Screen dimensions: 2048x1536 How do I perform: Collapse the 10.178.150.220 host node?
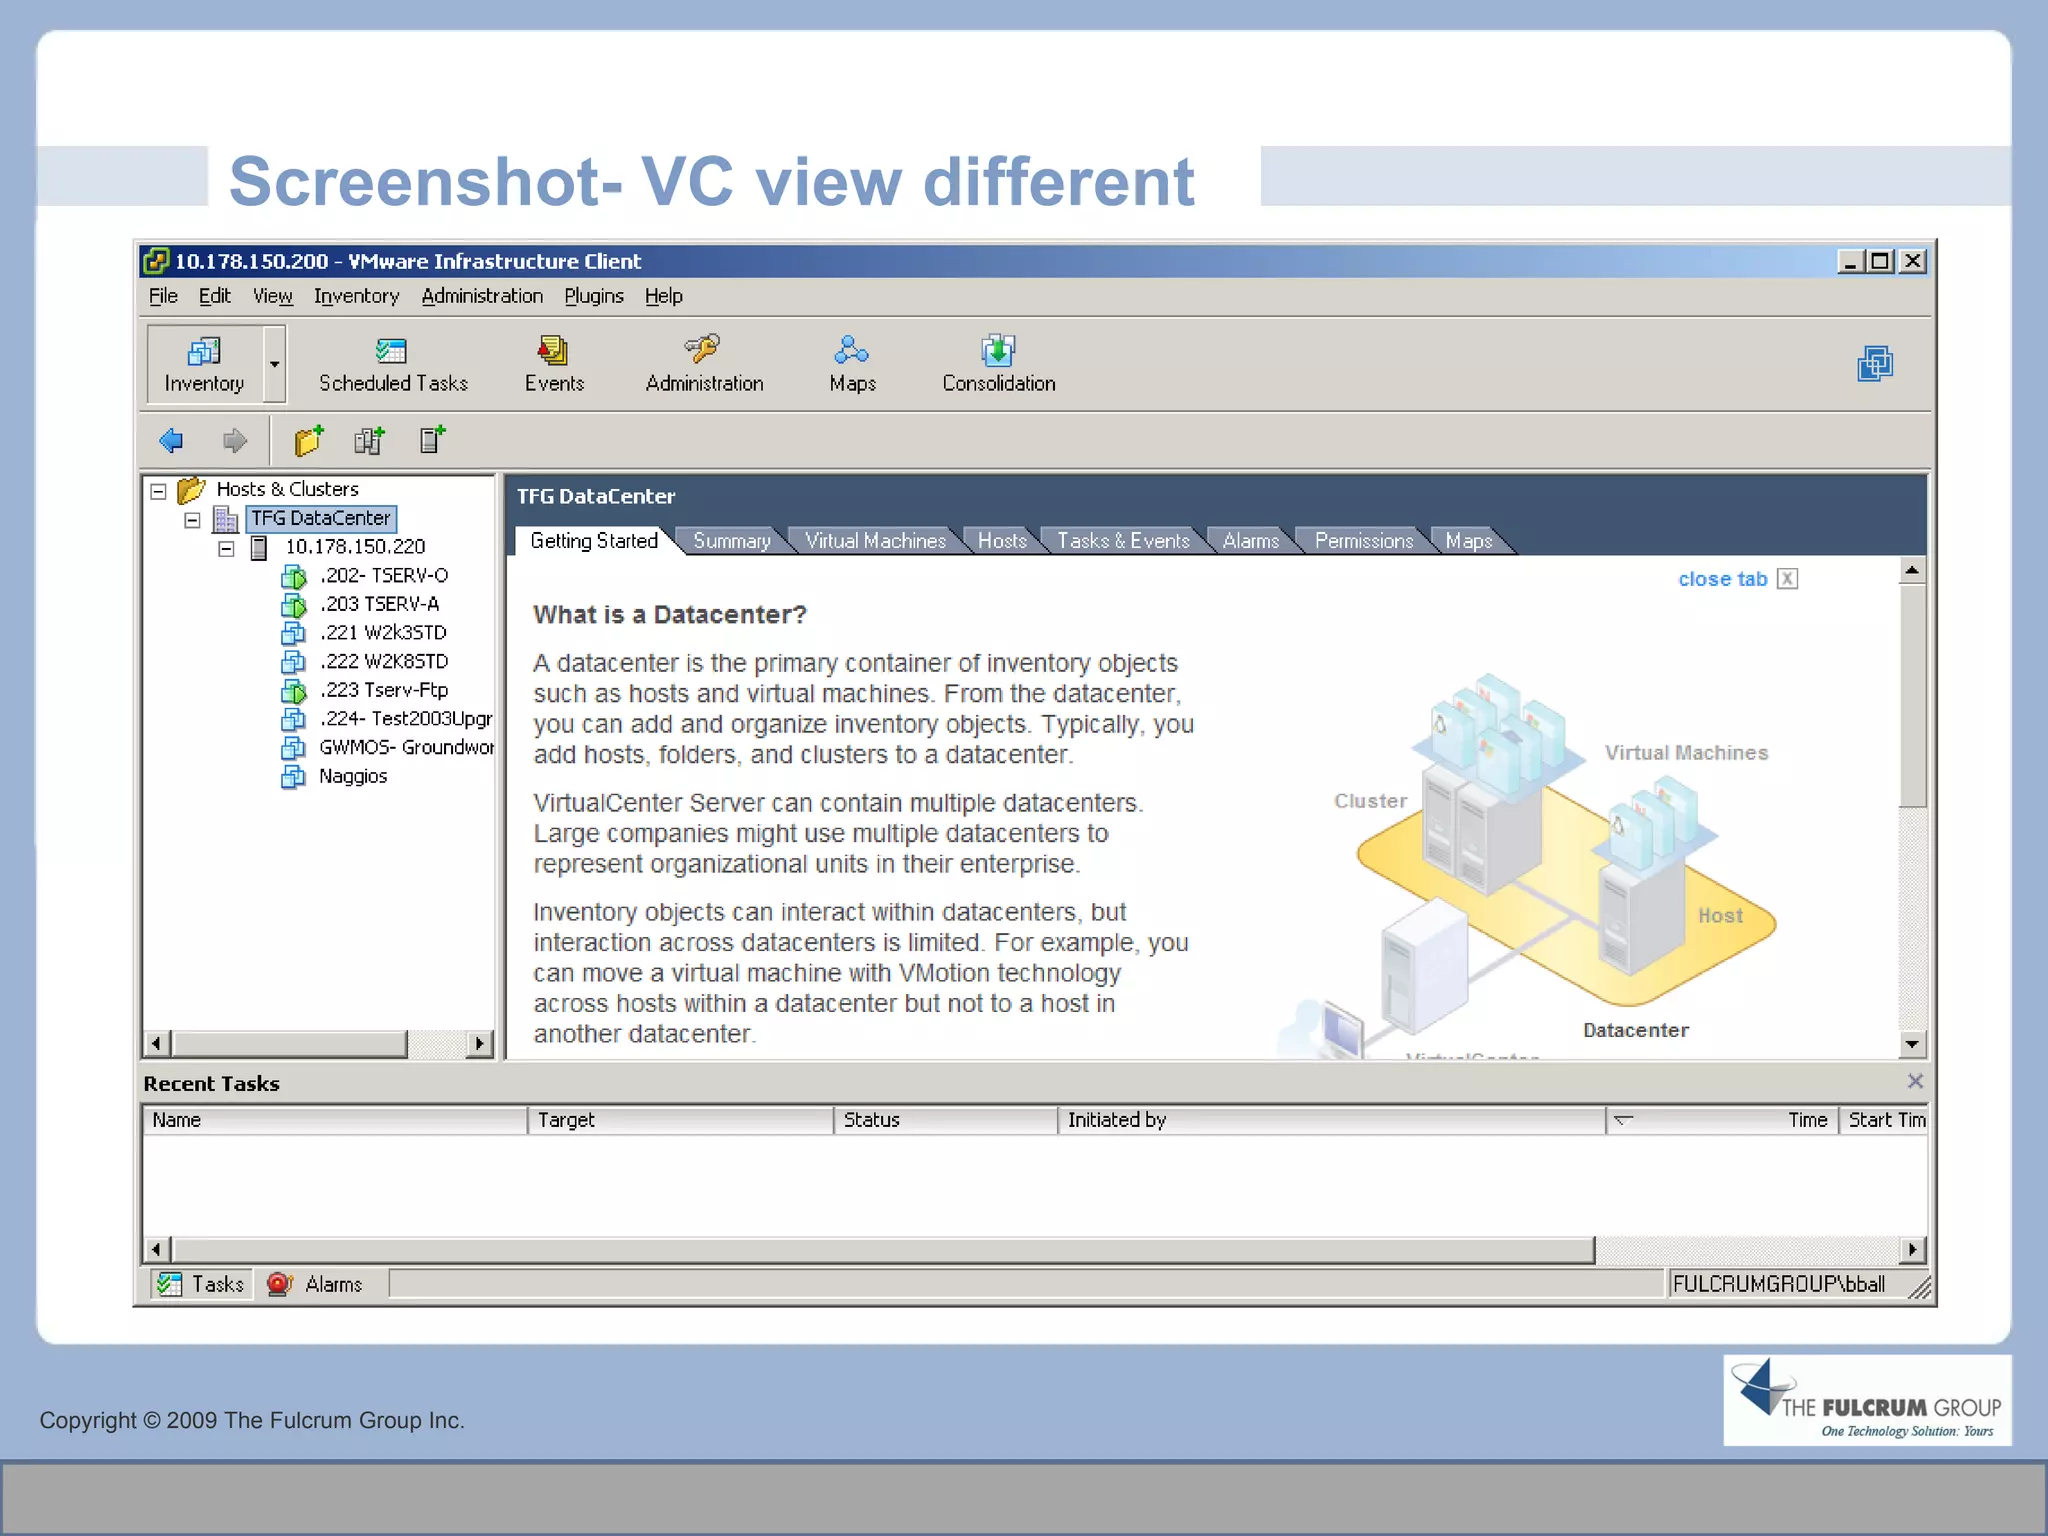[226, 548]
